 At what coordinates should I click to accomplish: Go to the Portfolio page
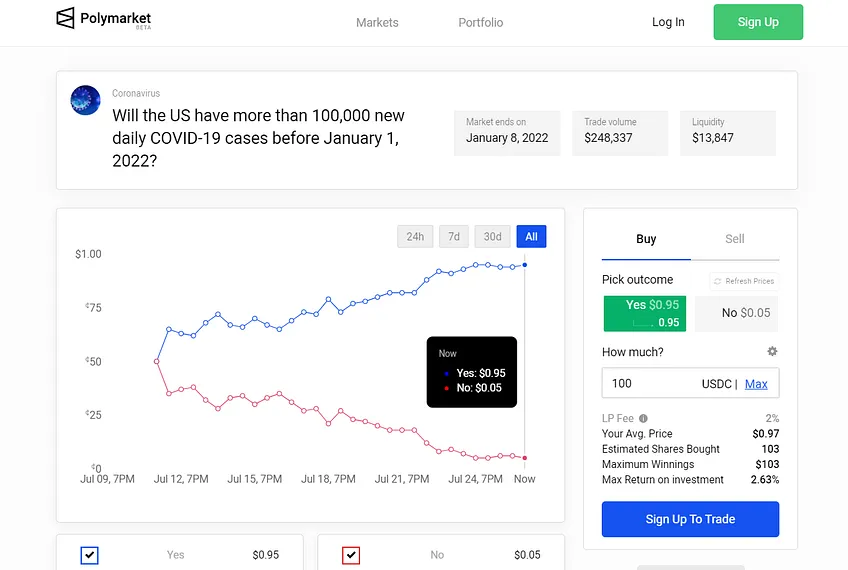coord(481,23)
